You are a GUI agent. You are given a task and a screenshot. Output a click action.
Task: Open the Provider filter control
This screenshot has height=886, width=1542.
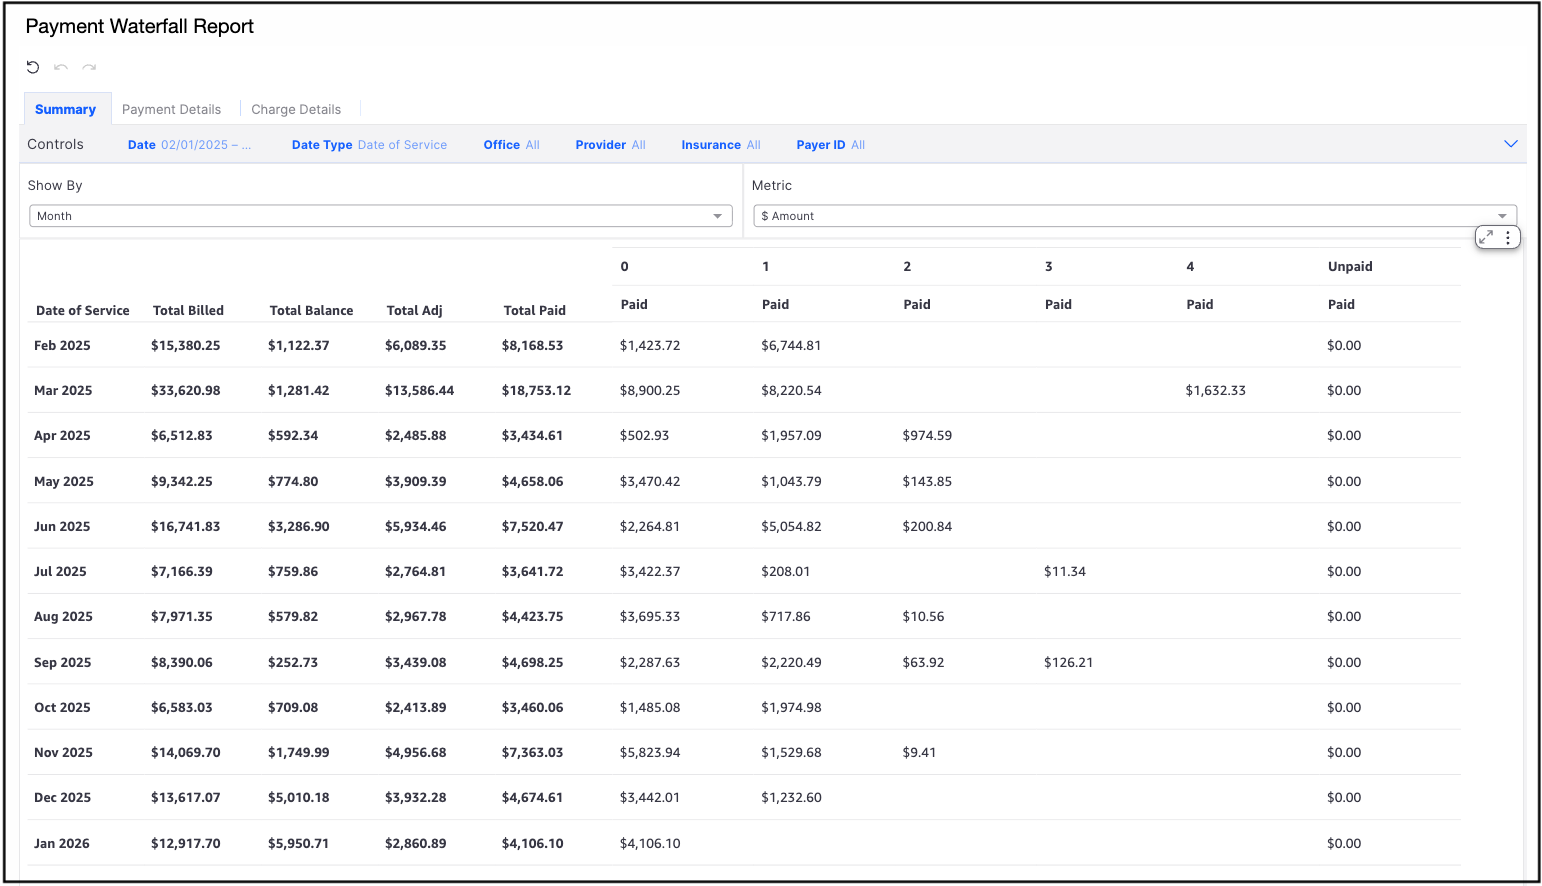pos(610,145)
